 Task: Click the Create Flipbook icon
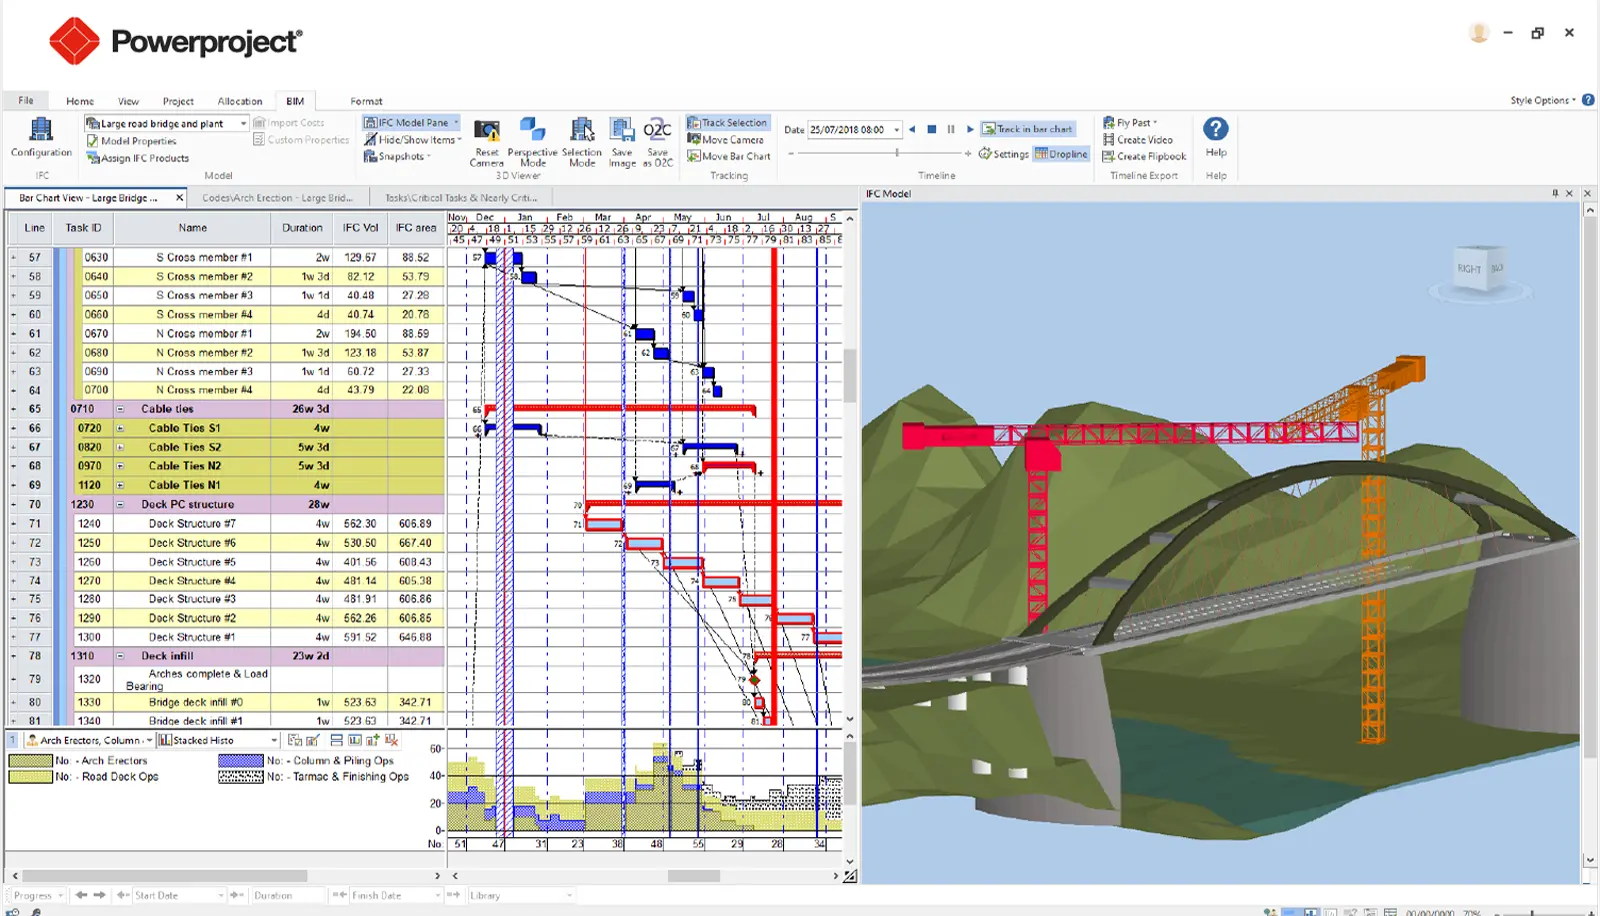(1144, 156)
